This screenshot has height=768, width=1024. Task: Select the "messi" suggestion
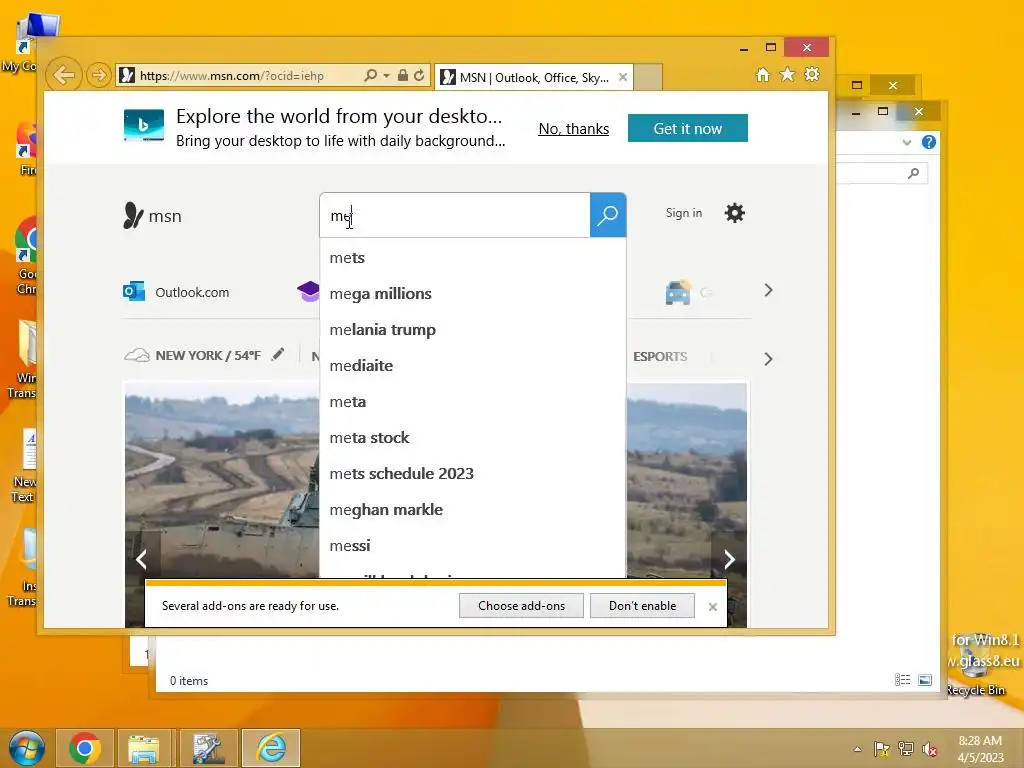point(473,545)
